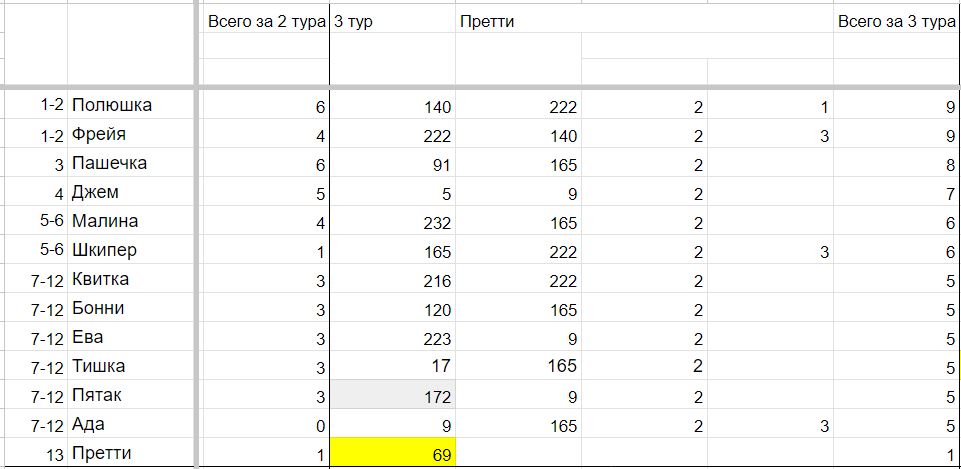Screen dimensions: 961x469
Task: Select the cell with 216 in Квитка row
Action: pos(392,279)
